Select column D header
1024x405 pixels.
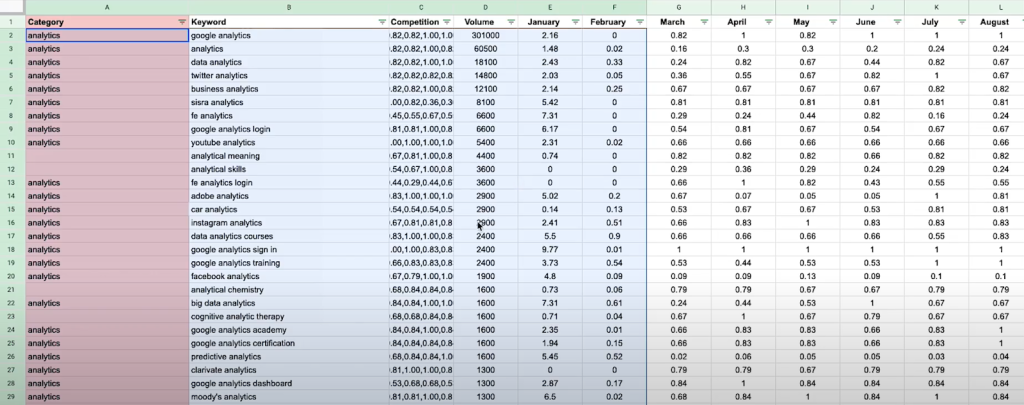(x=484, y=7)
